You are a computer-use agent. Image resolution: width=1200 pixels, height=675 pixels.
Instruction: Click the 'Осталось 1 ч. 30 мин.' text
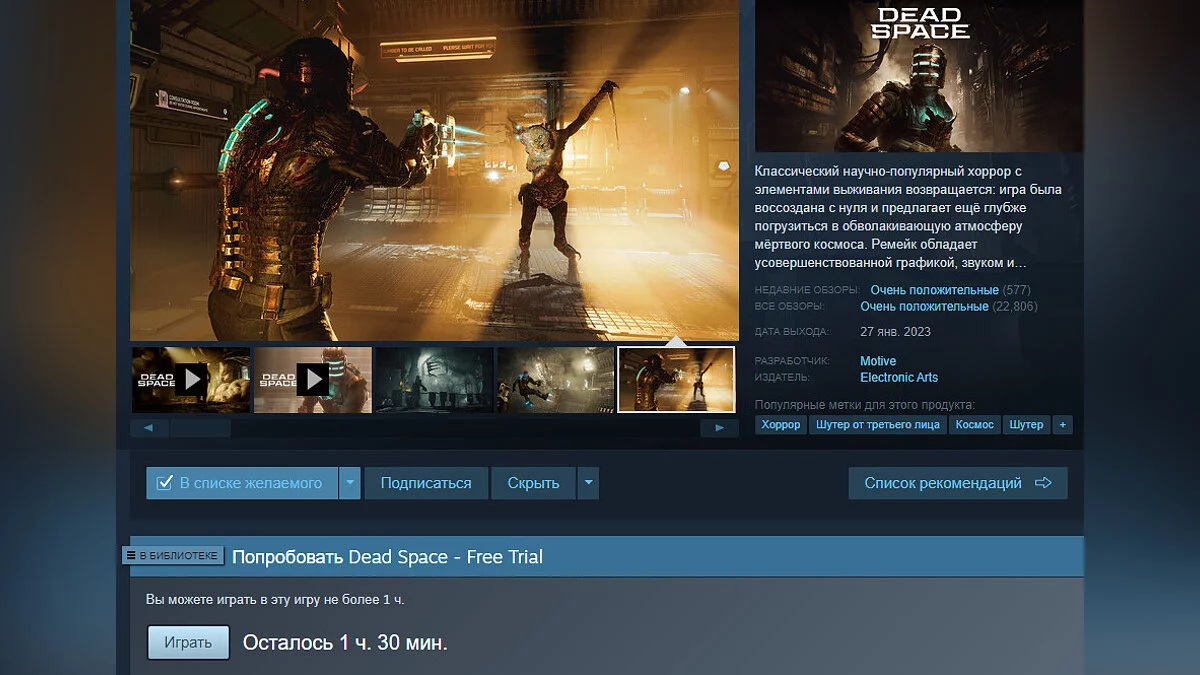[345, 642]
